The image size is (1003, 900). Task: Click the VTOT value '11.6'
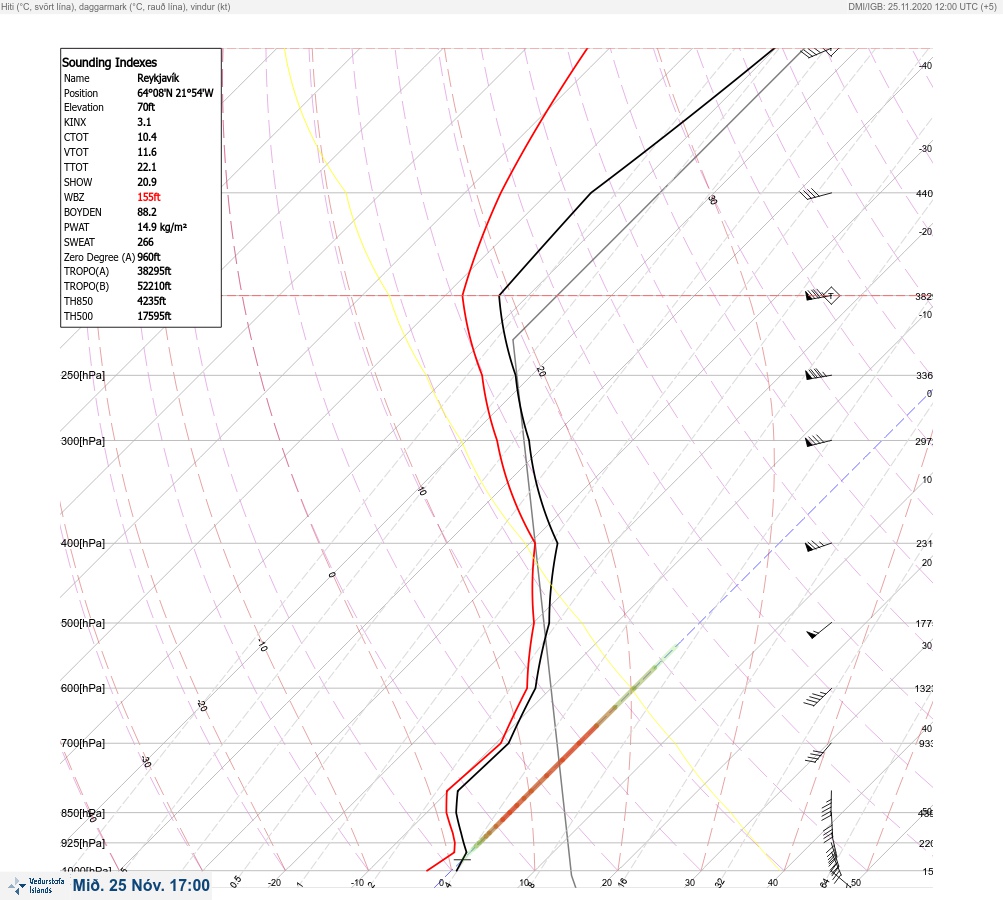(146, 152)
